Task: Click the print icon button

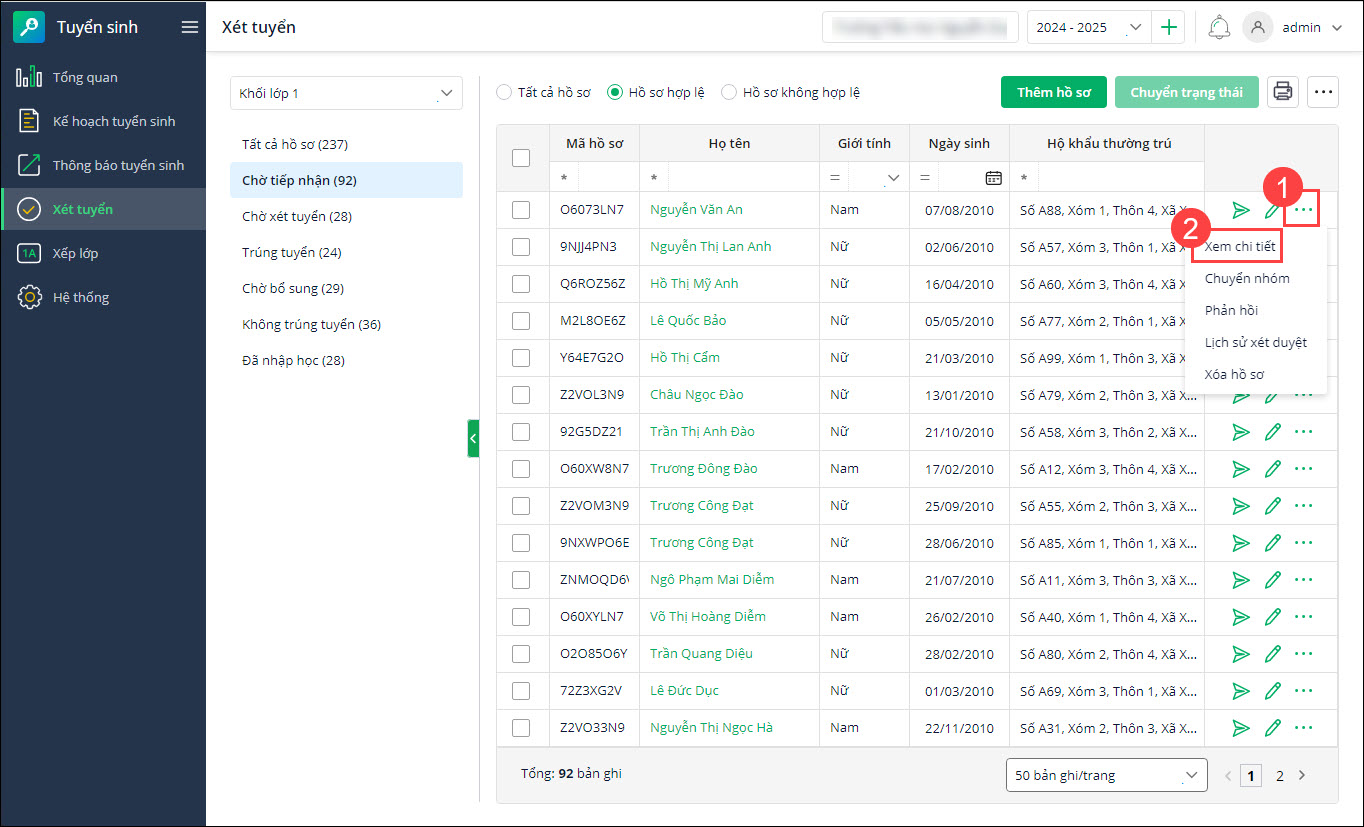Action: coord(1283,92)
